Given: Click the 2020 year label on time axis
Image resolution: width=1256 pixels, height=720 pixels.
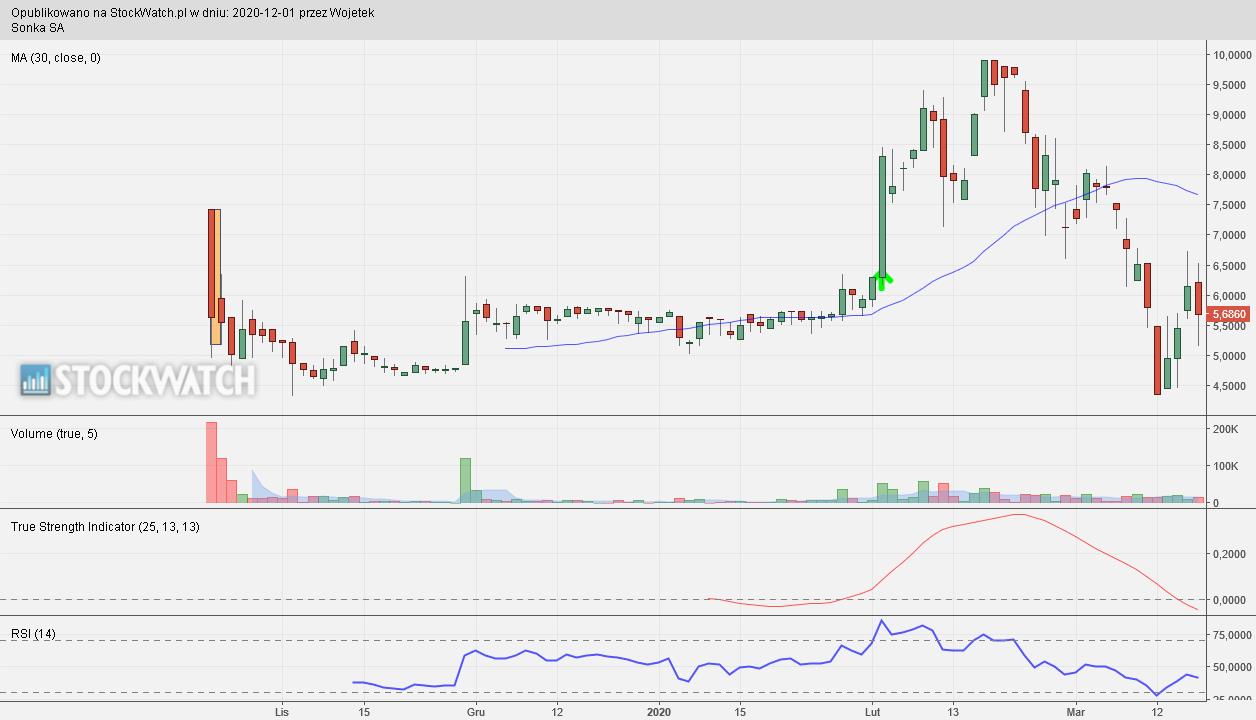Looking at the screenshot, I should pos(658,711).
